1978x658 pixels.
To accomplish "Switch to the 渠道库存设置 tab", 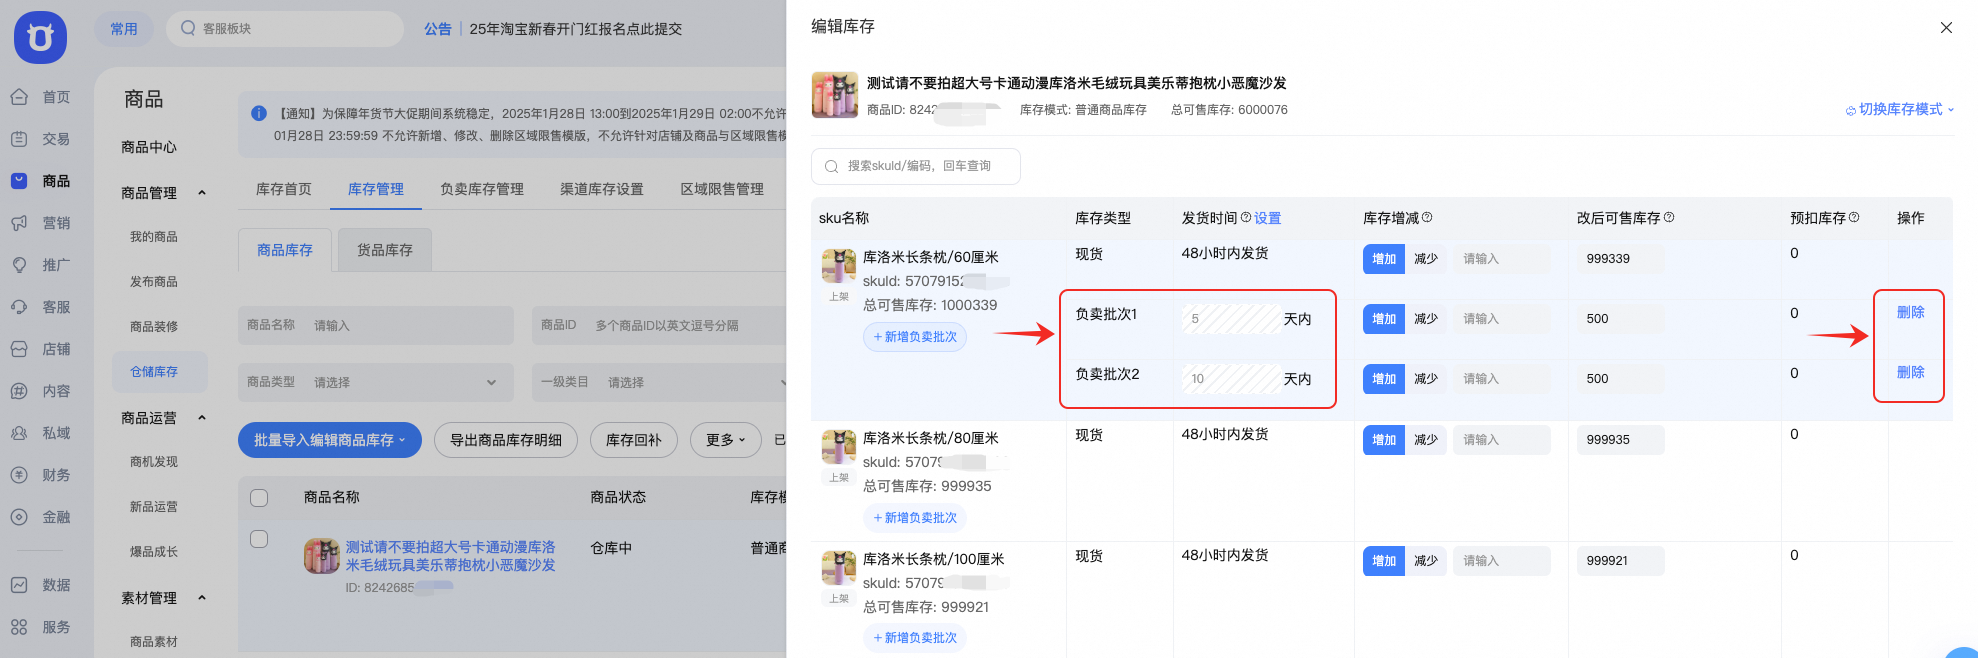I will click(x=602, y=189).
